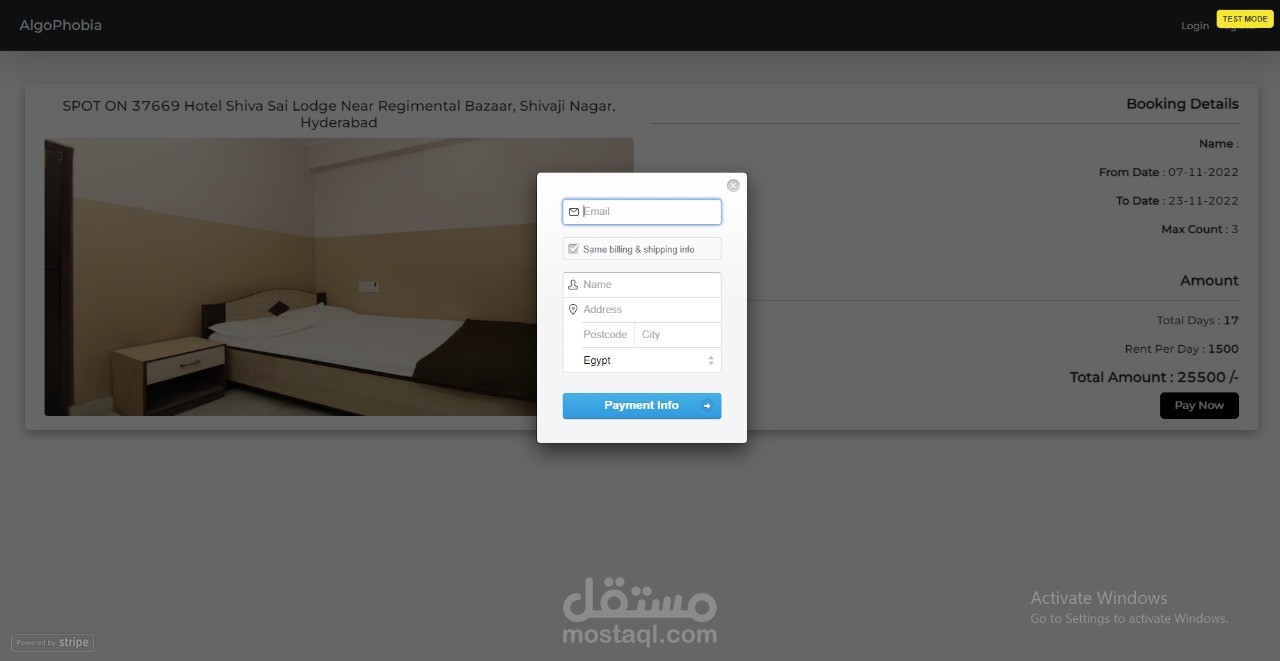
Task: Click into the Name field
Action: point(642,285)
